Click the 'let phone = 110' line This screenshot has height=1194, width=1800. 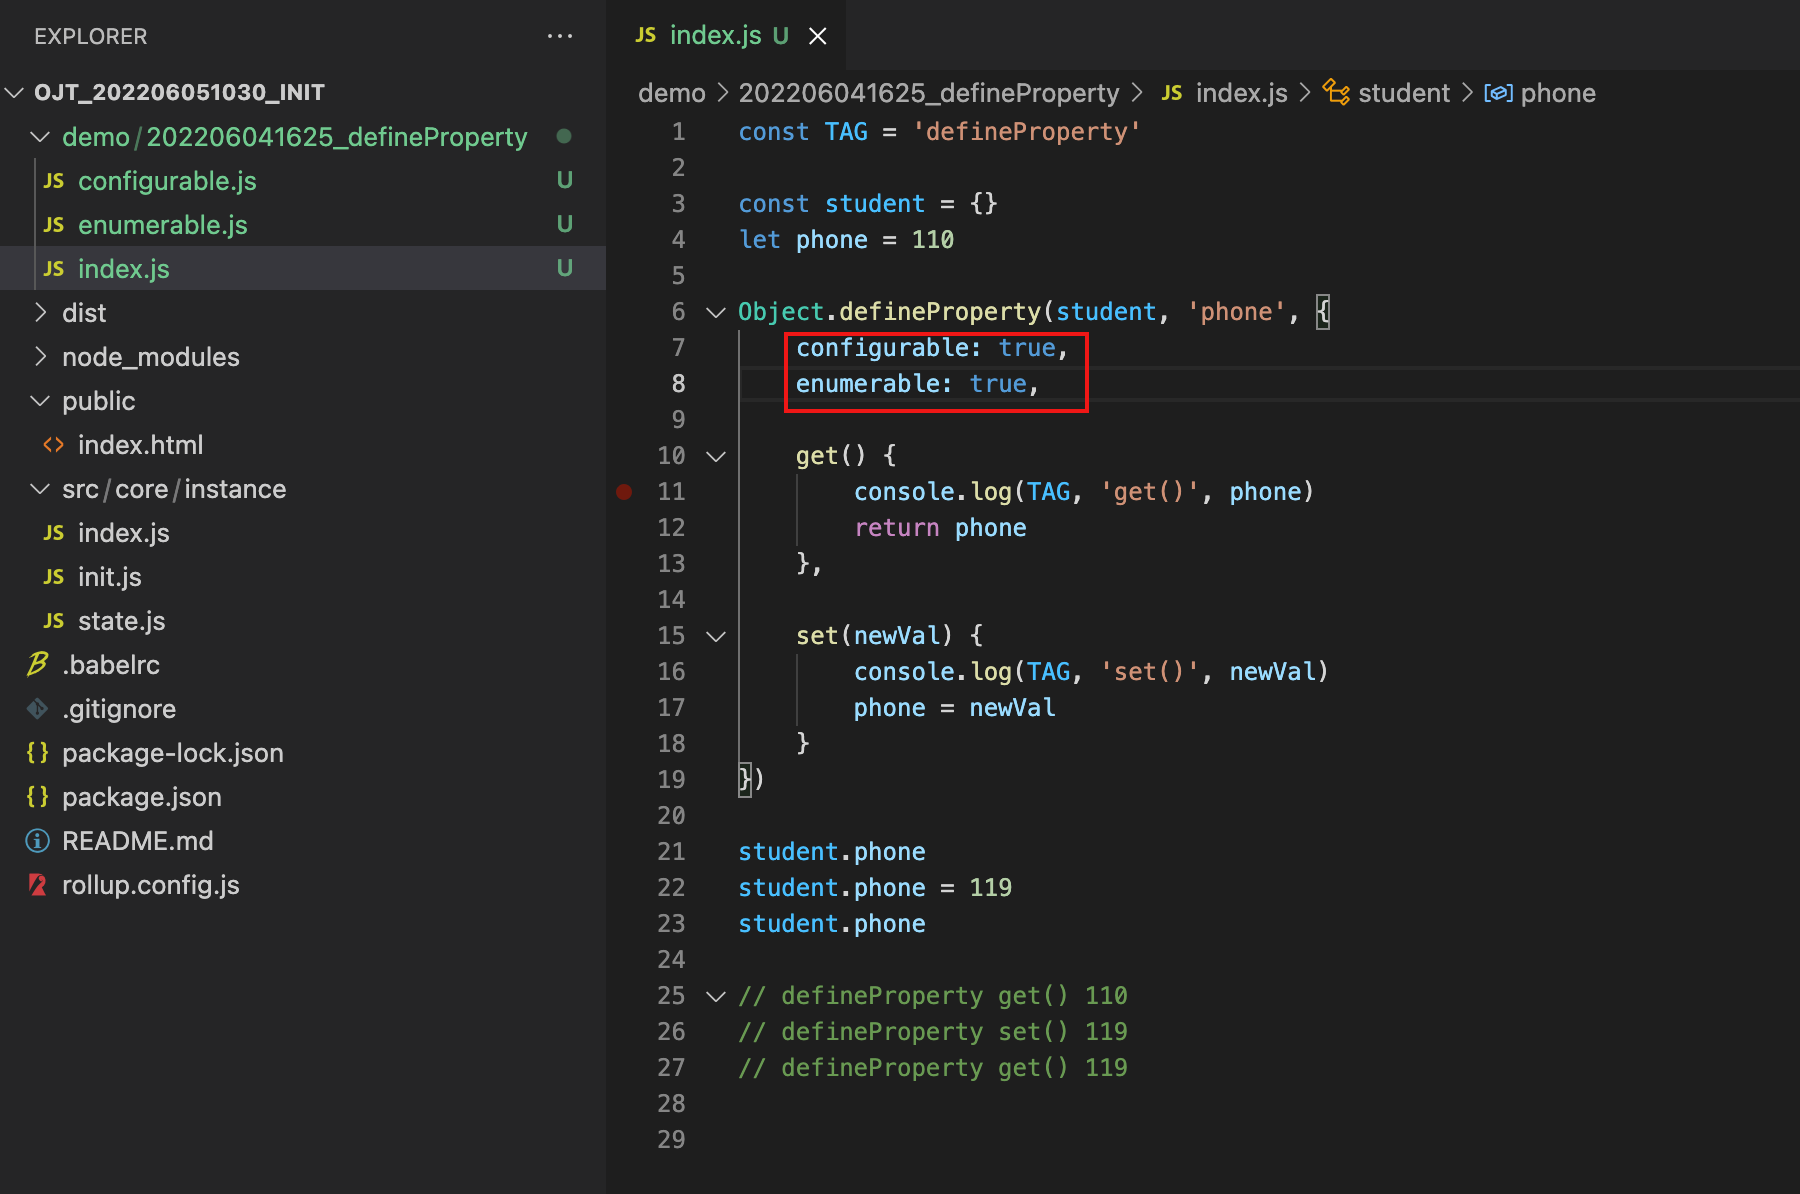(846, 240)
